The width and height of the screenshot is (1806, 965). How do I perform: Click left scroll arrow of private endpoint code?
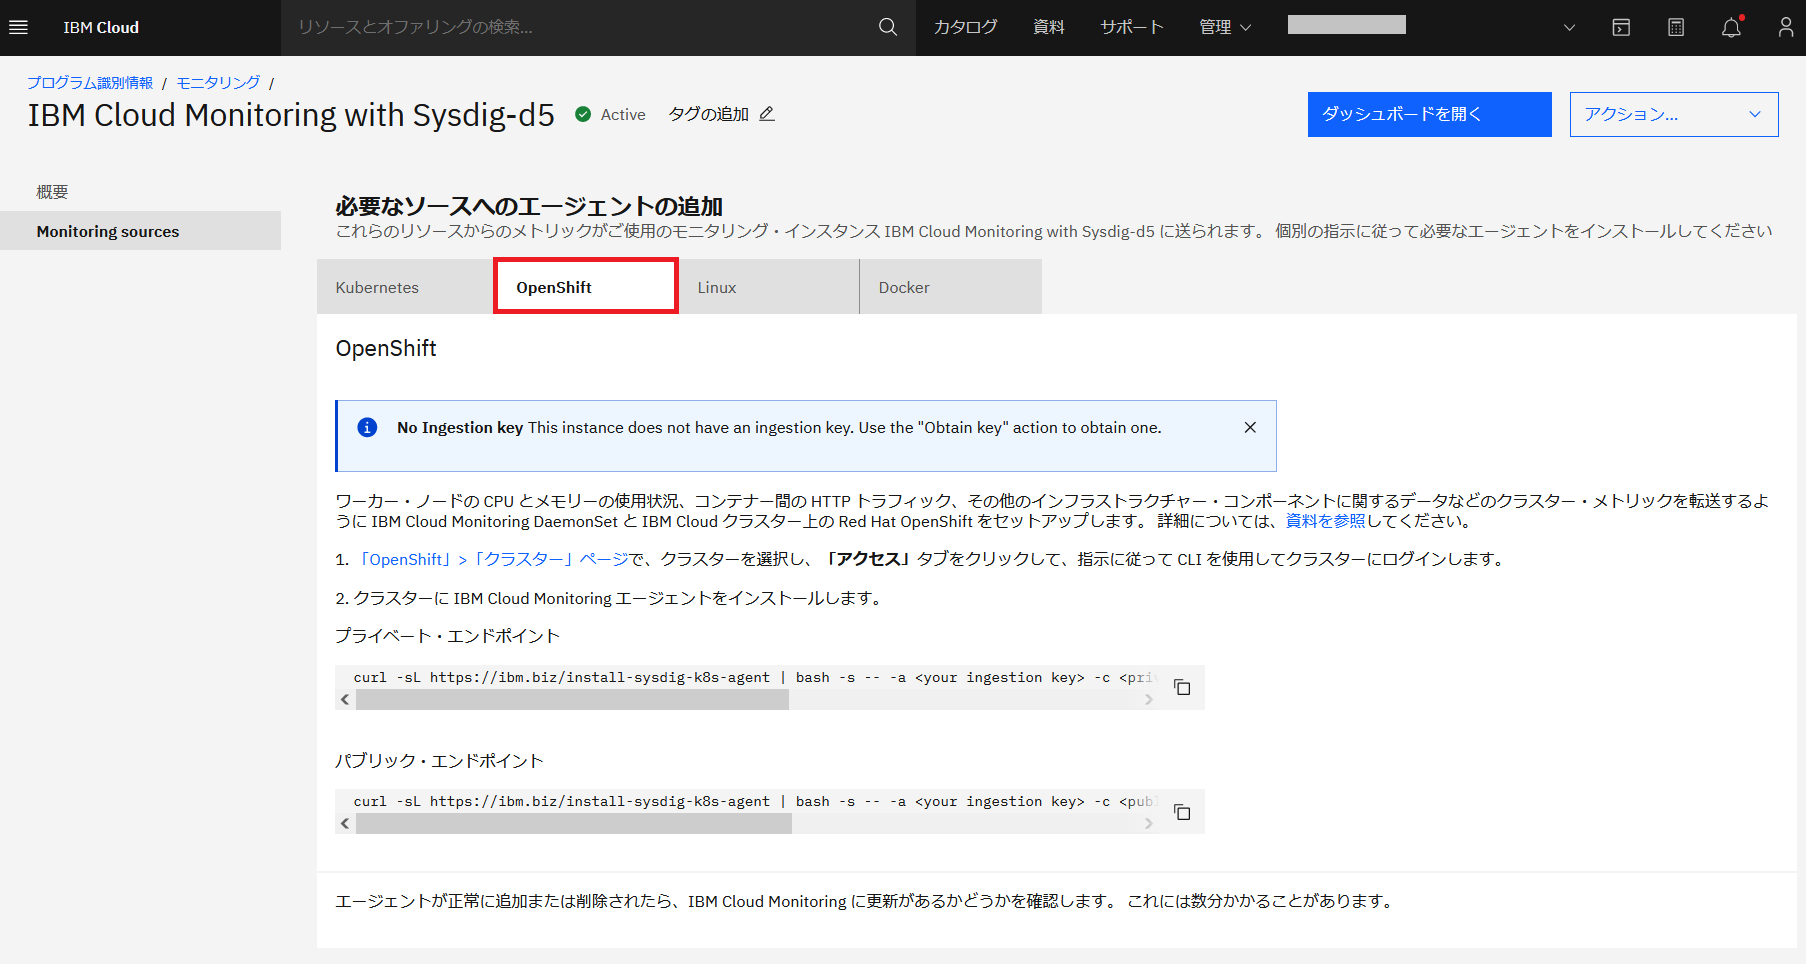[x=345, y=700]
